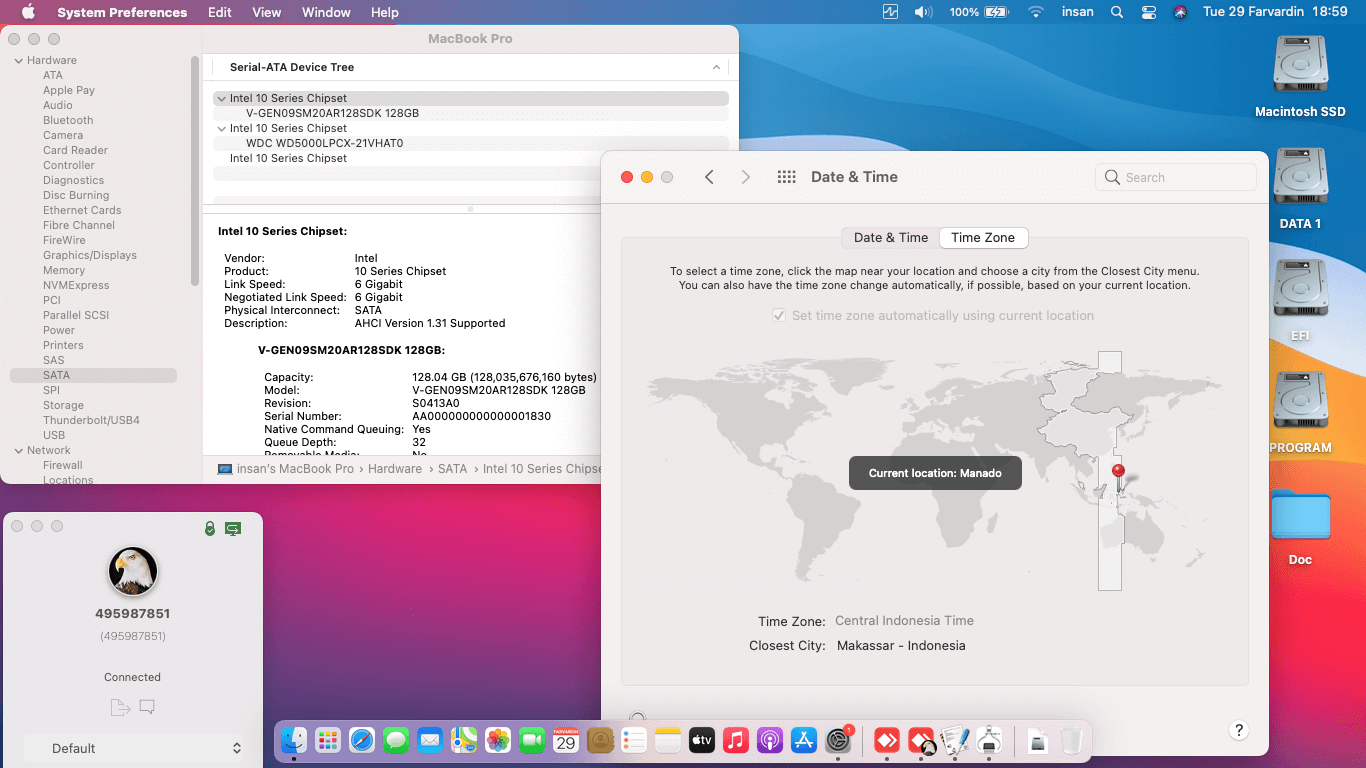Viewport: 1366px width, 768px height.
Task: Open the Calendar app showing 29
Action: [566, 741]
